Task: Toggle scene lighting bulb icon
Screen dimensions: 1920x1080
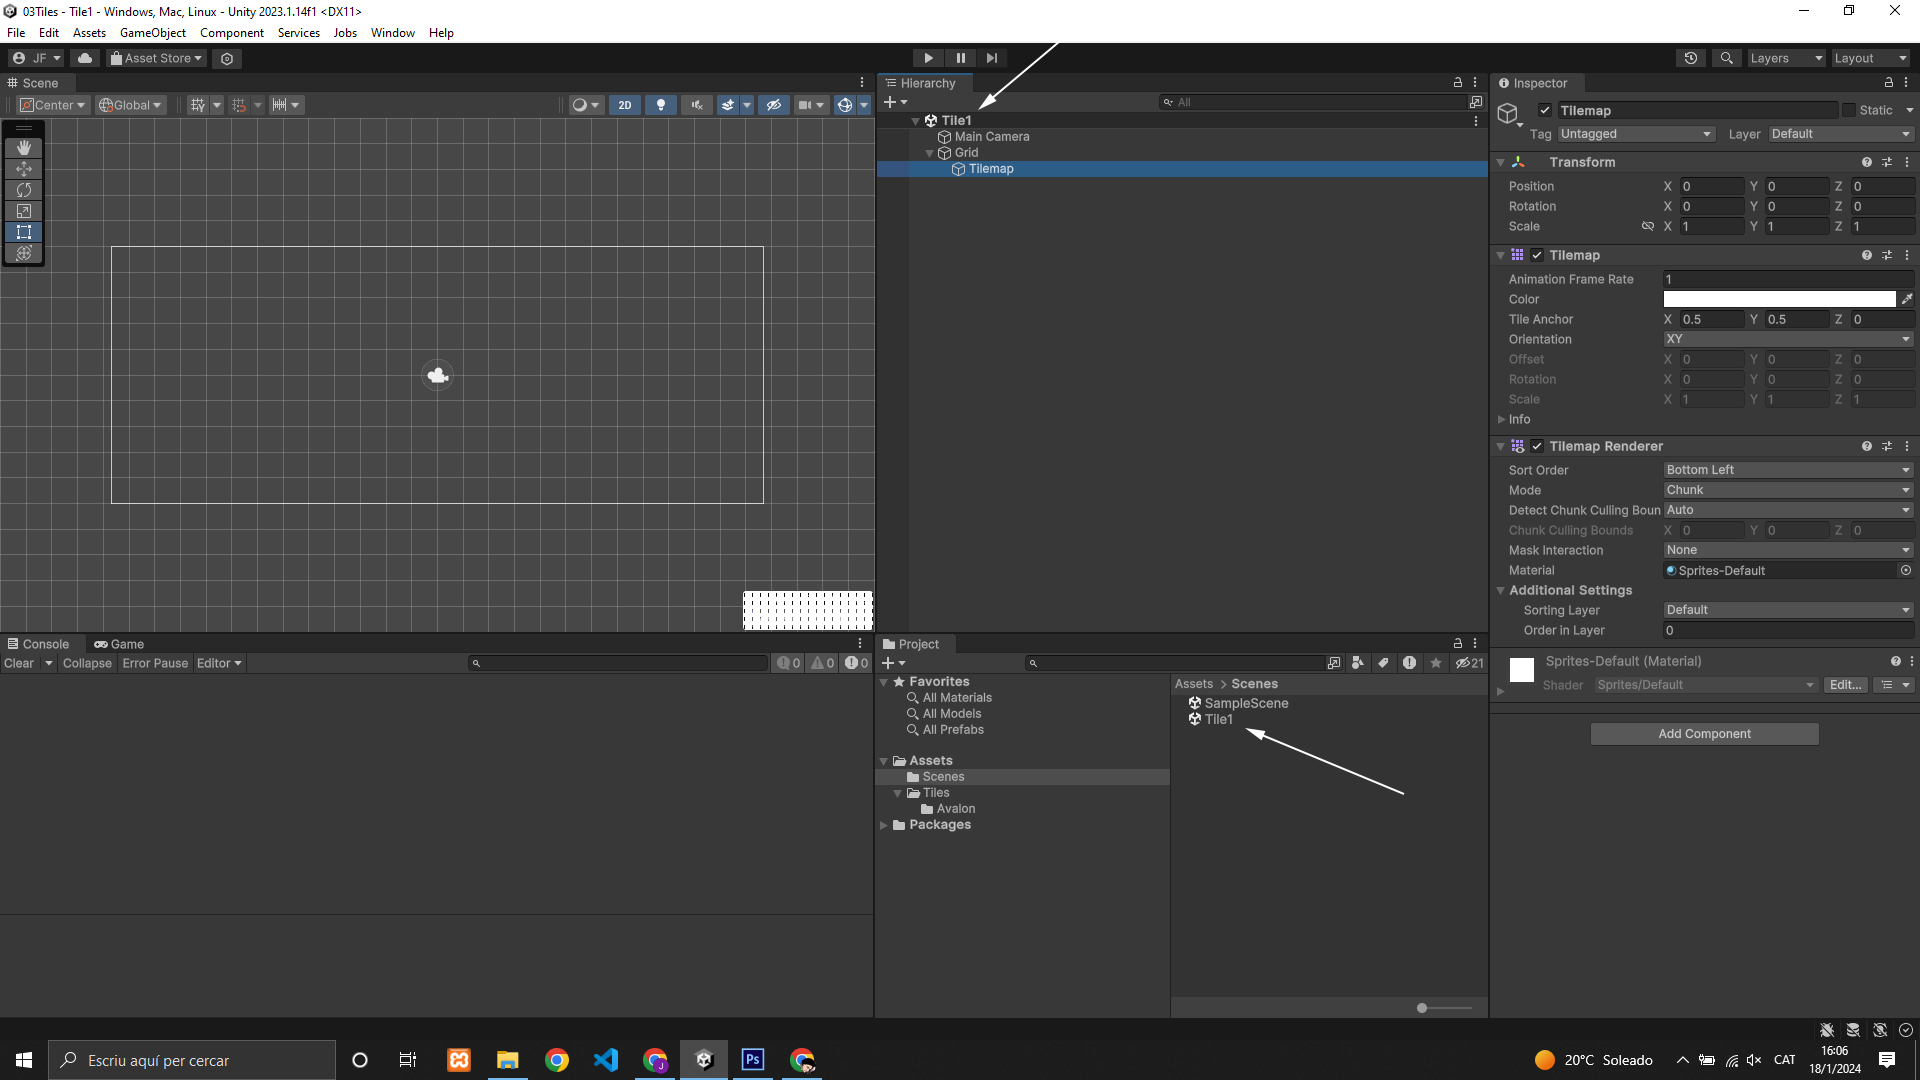Action: 660,105
